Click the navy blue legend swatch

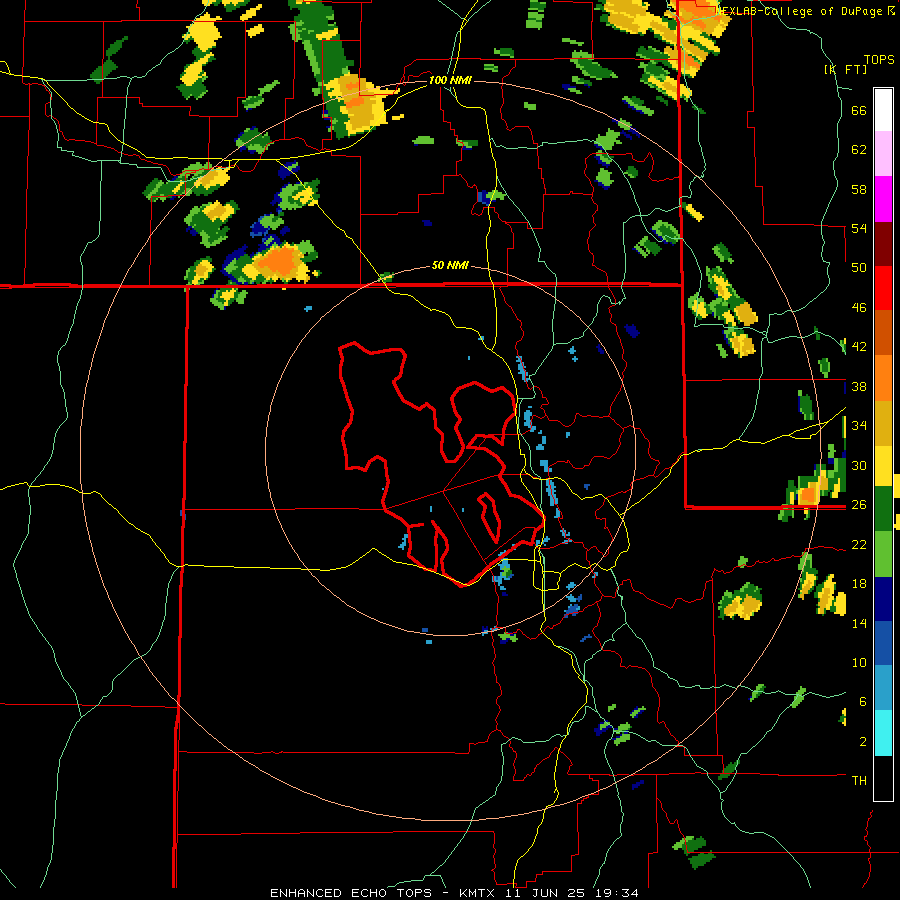pos(883,599)
